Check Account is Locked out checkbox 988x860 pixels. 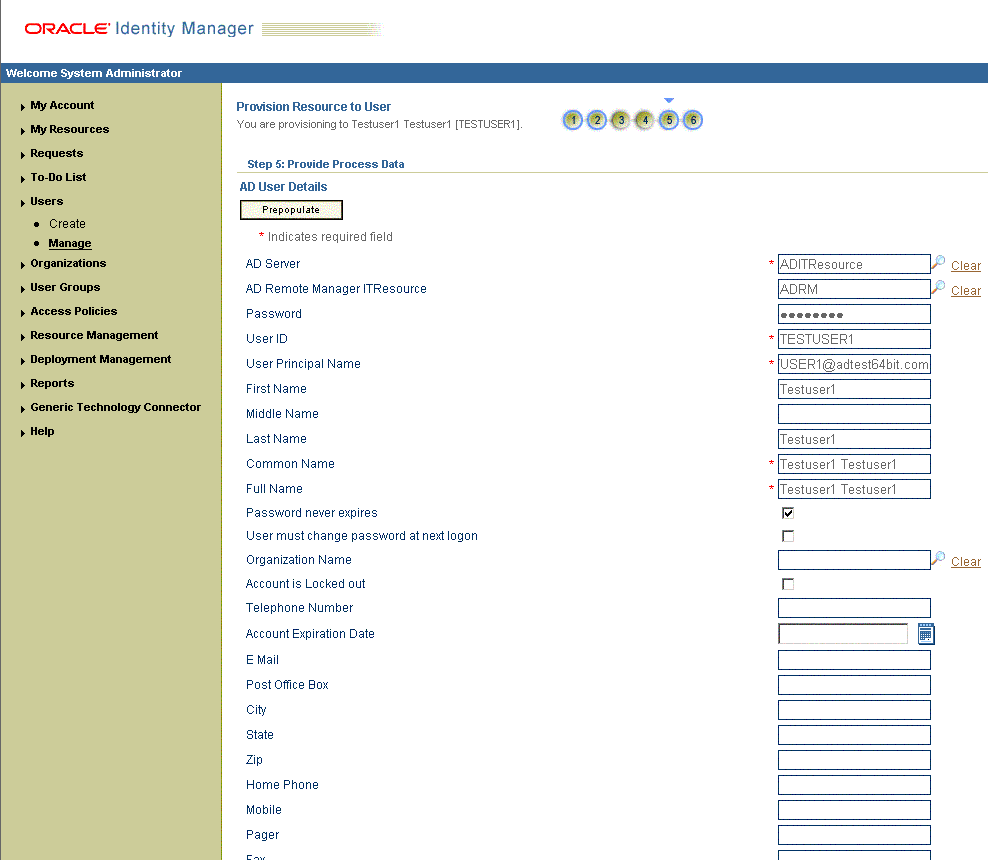coord(788,584)
